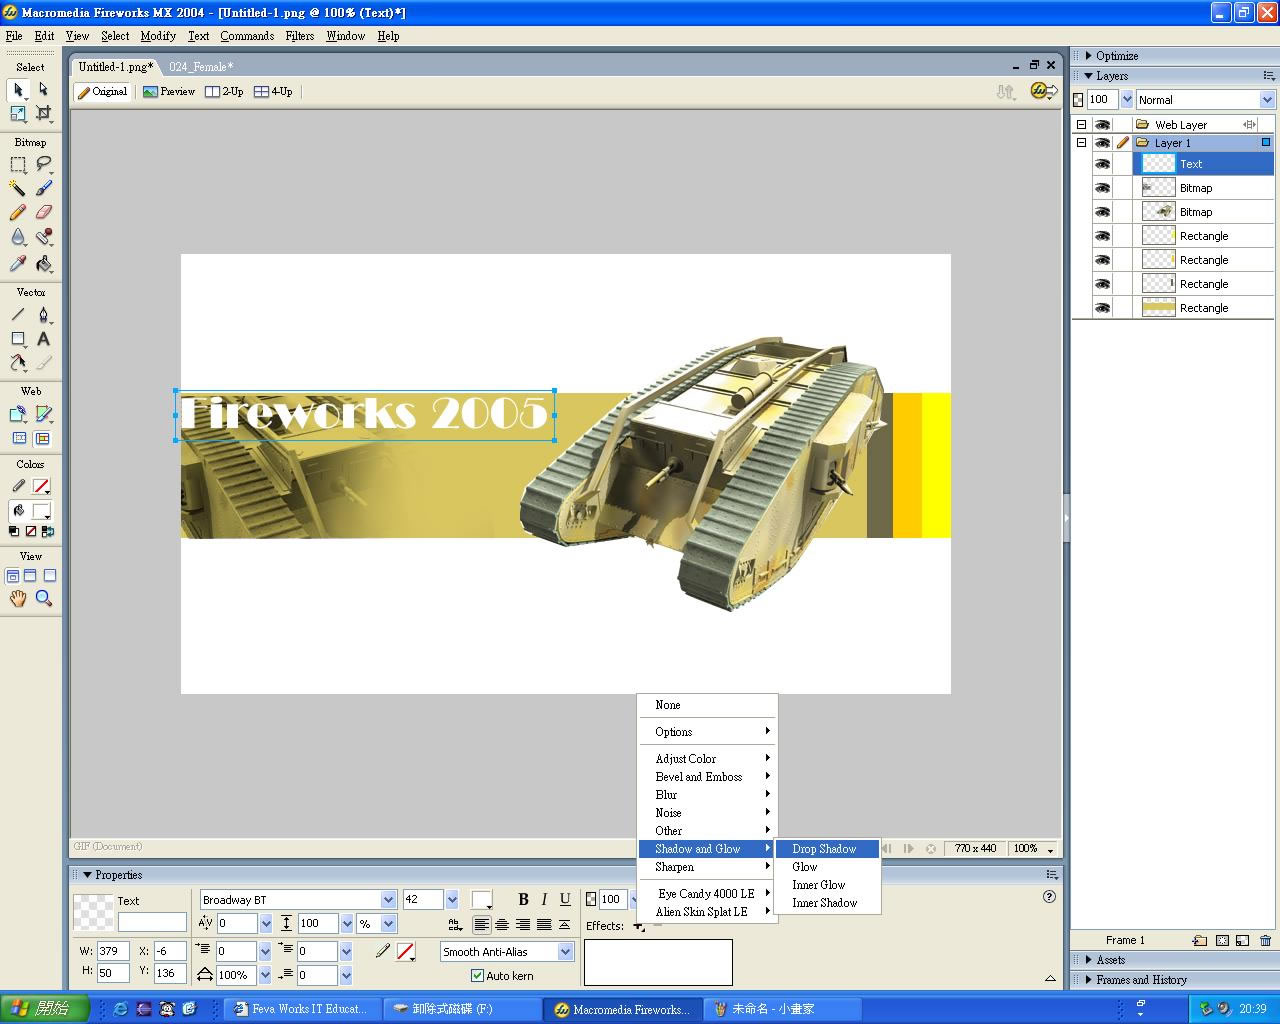Click the Windows Start button
The width and height of the screenshot is (1280, 1024).
pyautogui.click(x=45, y=1009)
